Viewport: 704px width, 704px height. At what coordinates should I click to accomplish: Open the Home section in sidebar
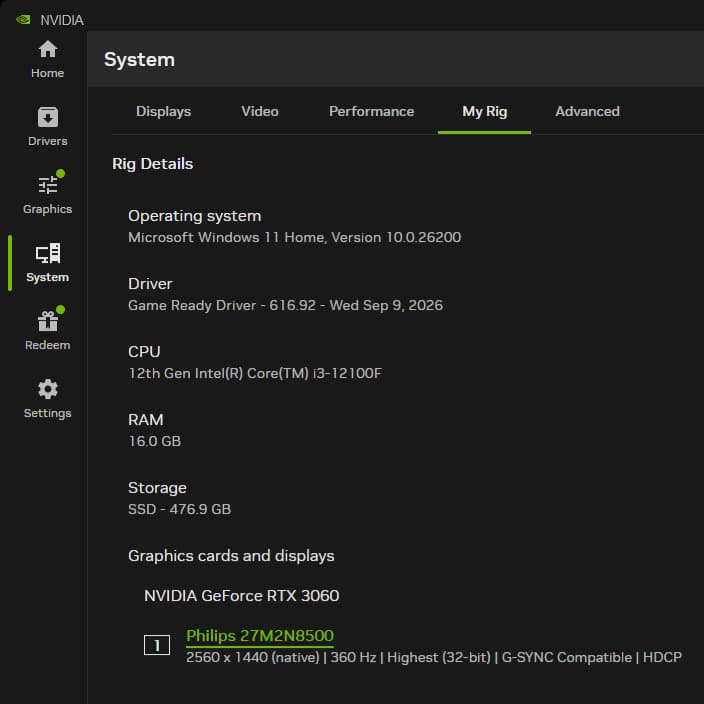[47, 60]
